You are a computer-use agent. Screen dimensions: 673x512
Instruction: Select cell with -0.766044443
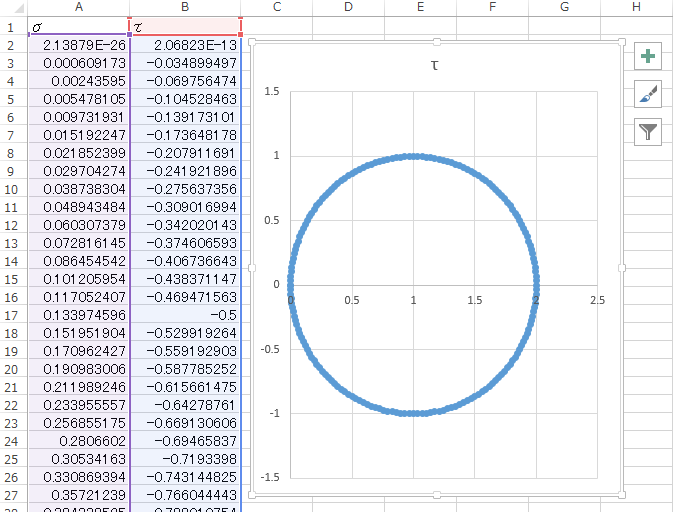pos(185,495)
